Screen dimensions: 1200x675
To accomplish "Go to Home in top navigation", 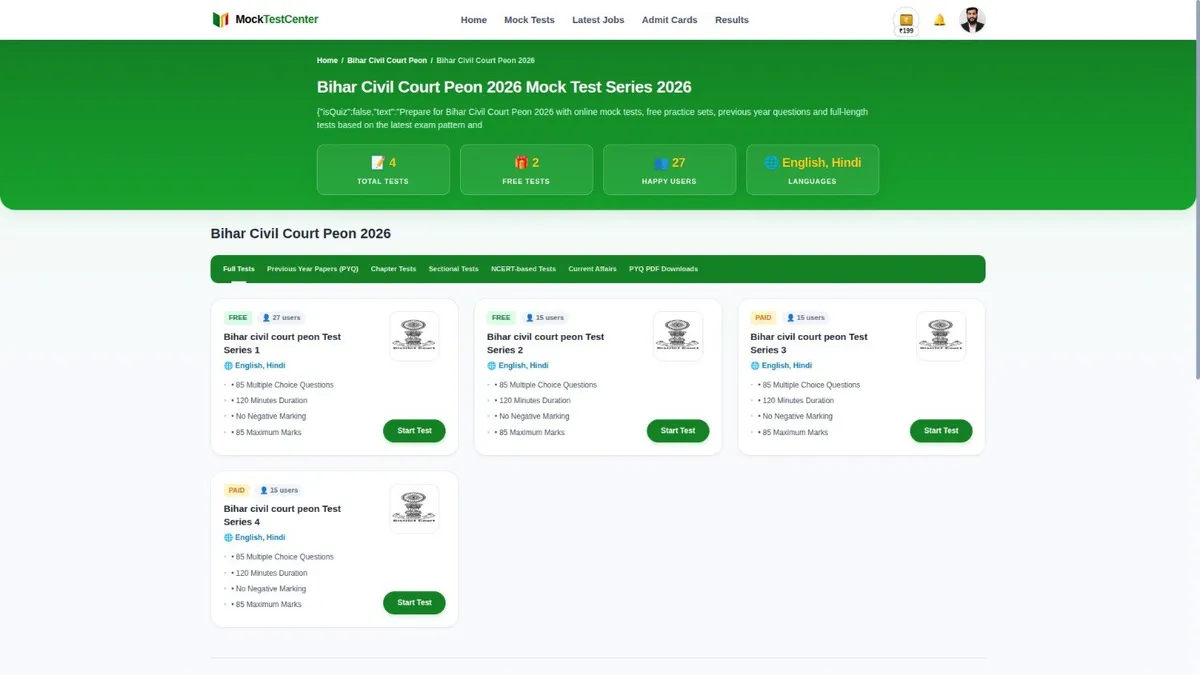I will click(474, 20).
